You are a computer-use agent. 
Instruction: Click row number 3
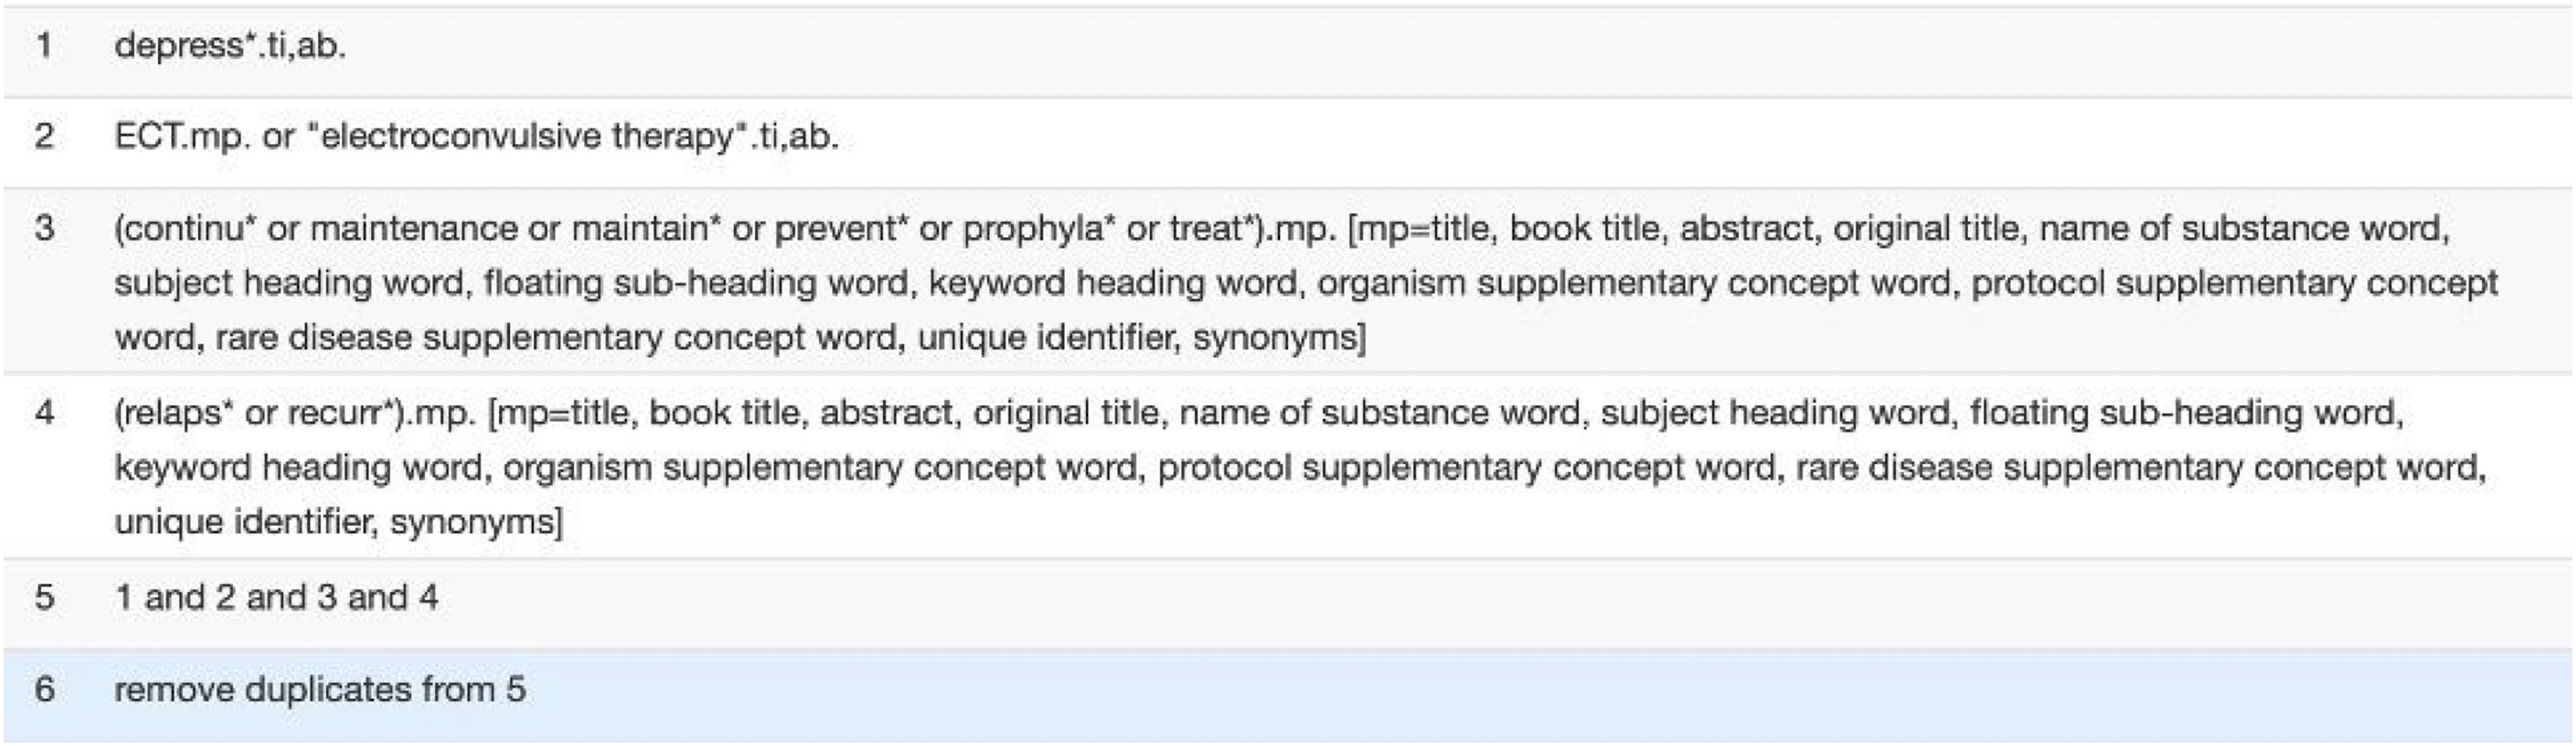44,228
